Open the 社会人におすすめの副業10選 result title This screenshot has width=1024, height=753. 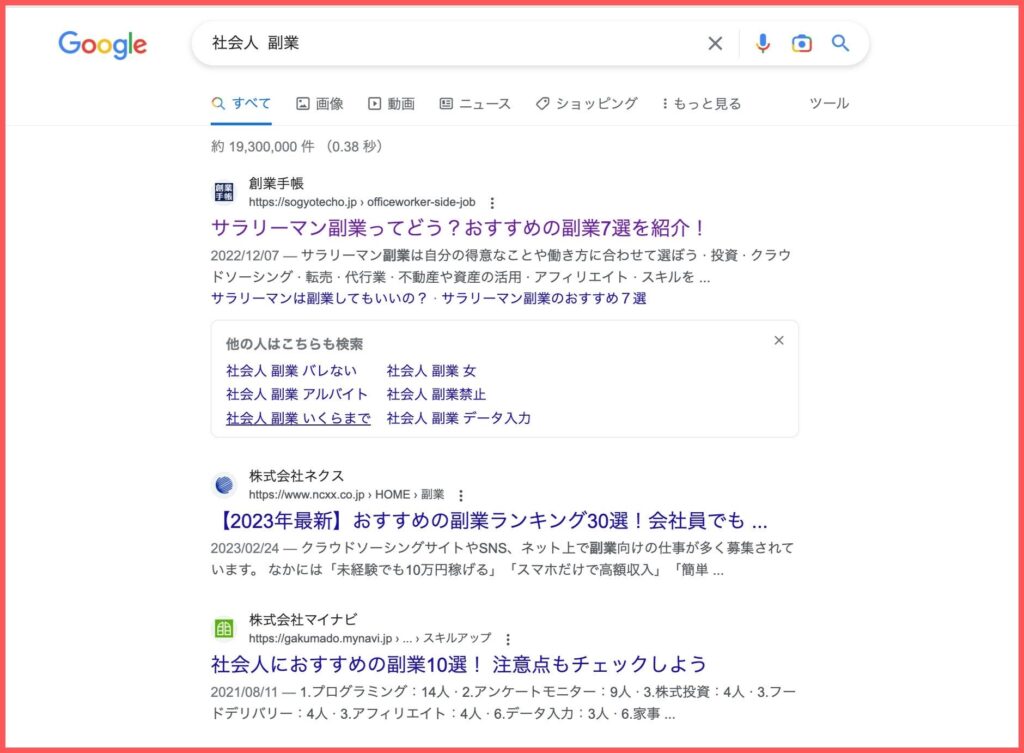(x=459, y=664)
